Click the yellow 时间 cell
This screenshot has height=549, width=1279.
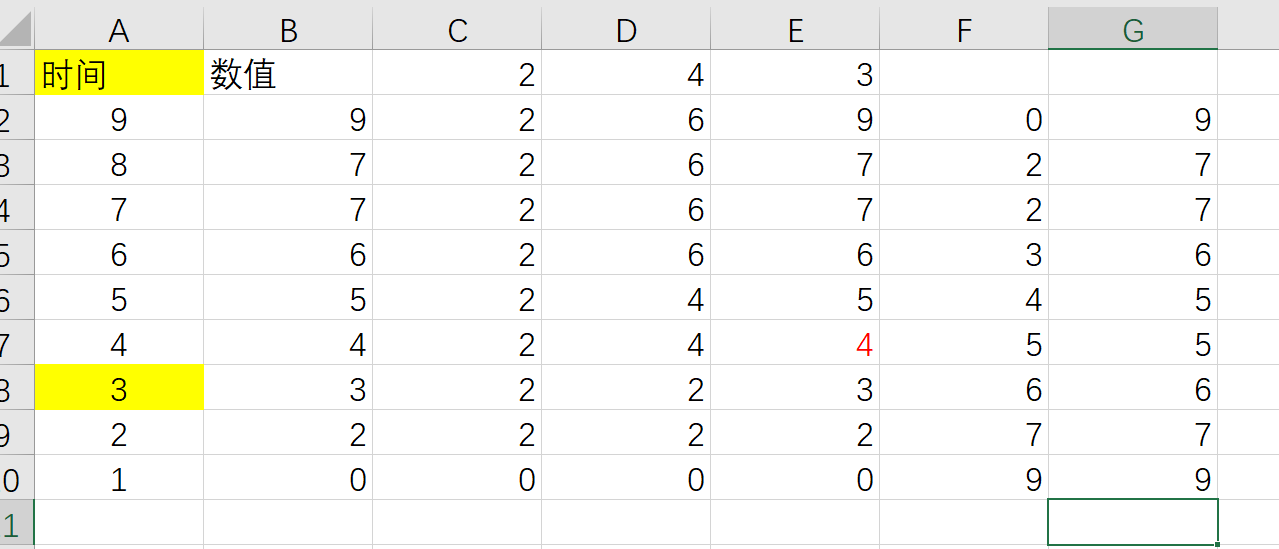click(119, 74)
